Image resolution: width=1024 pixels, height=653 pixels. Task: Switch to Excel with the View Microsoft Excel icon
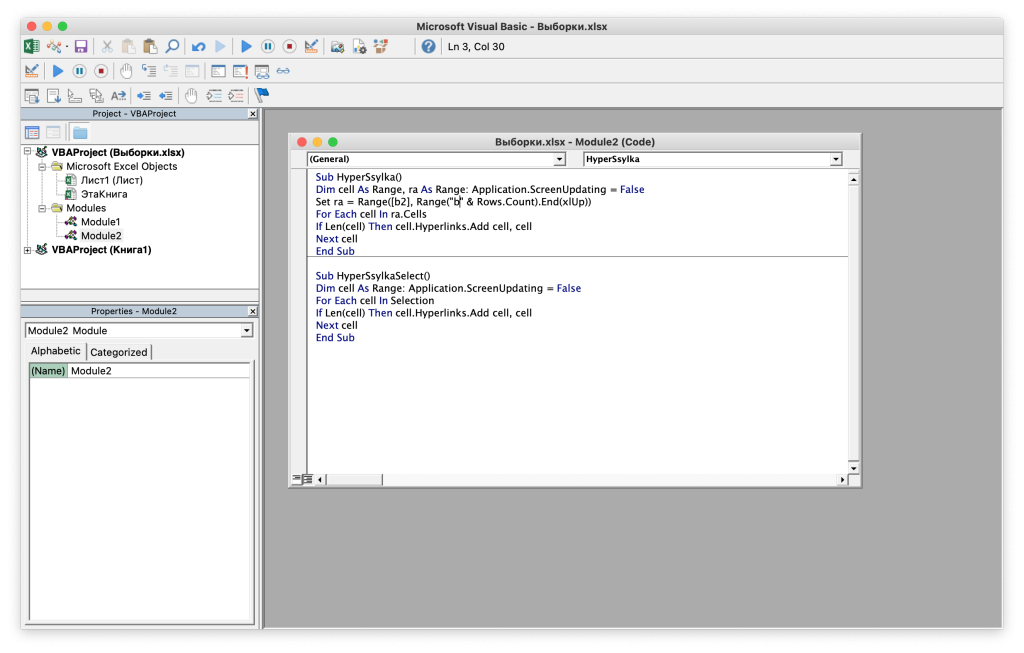point(31,46)
